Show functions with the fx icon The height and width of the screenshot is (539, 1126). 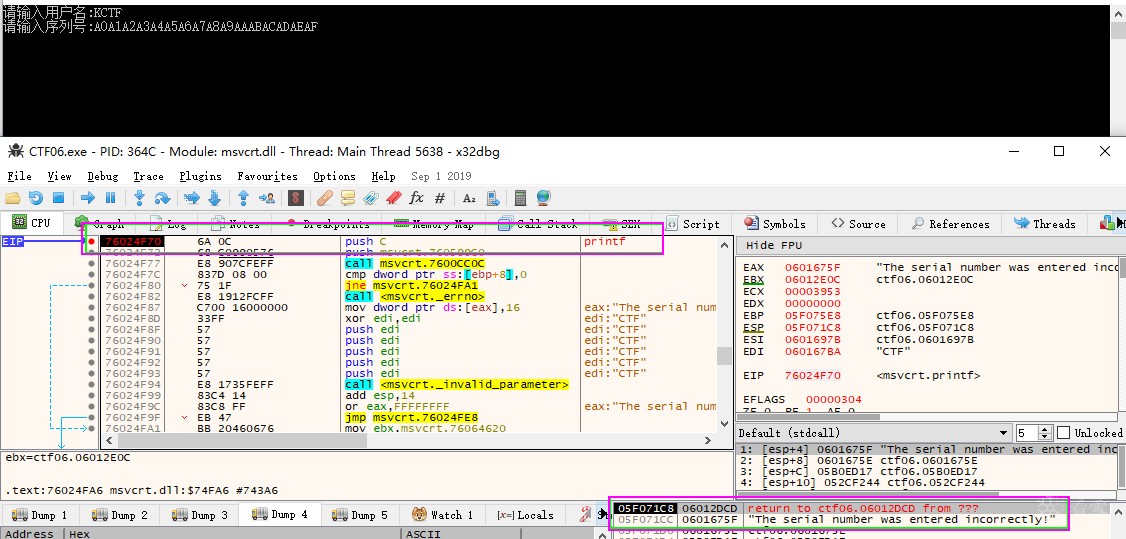(417, 198)
